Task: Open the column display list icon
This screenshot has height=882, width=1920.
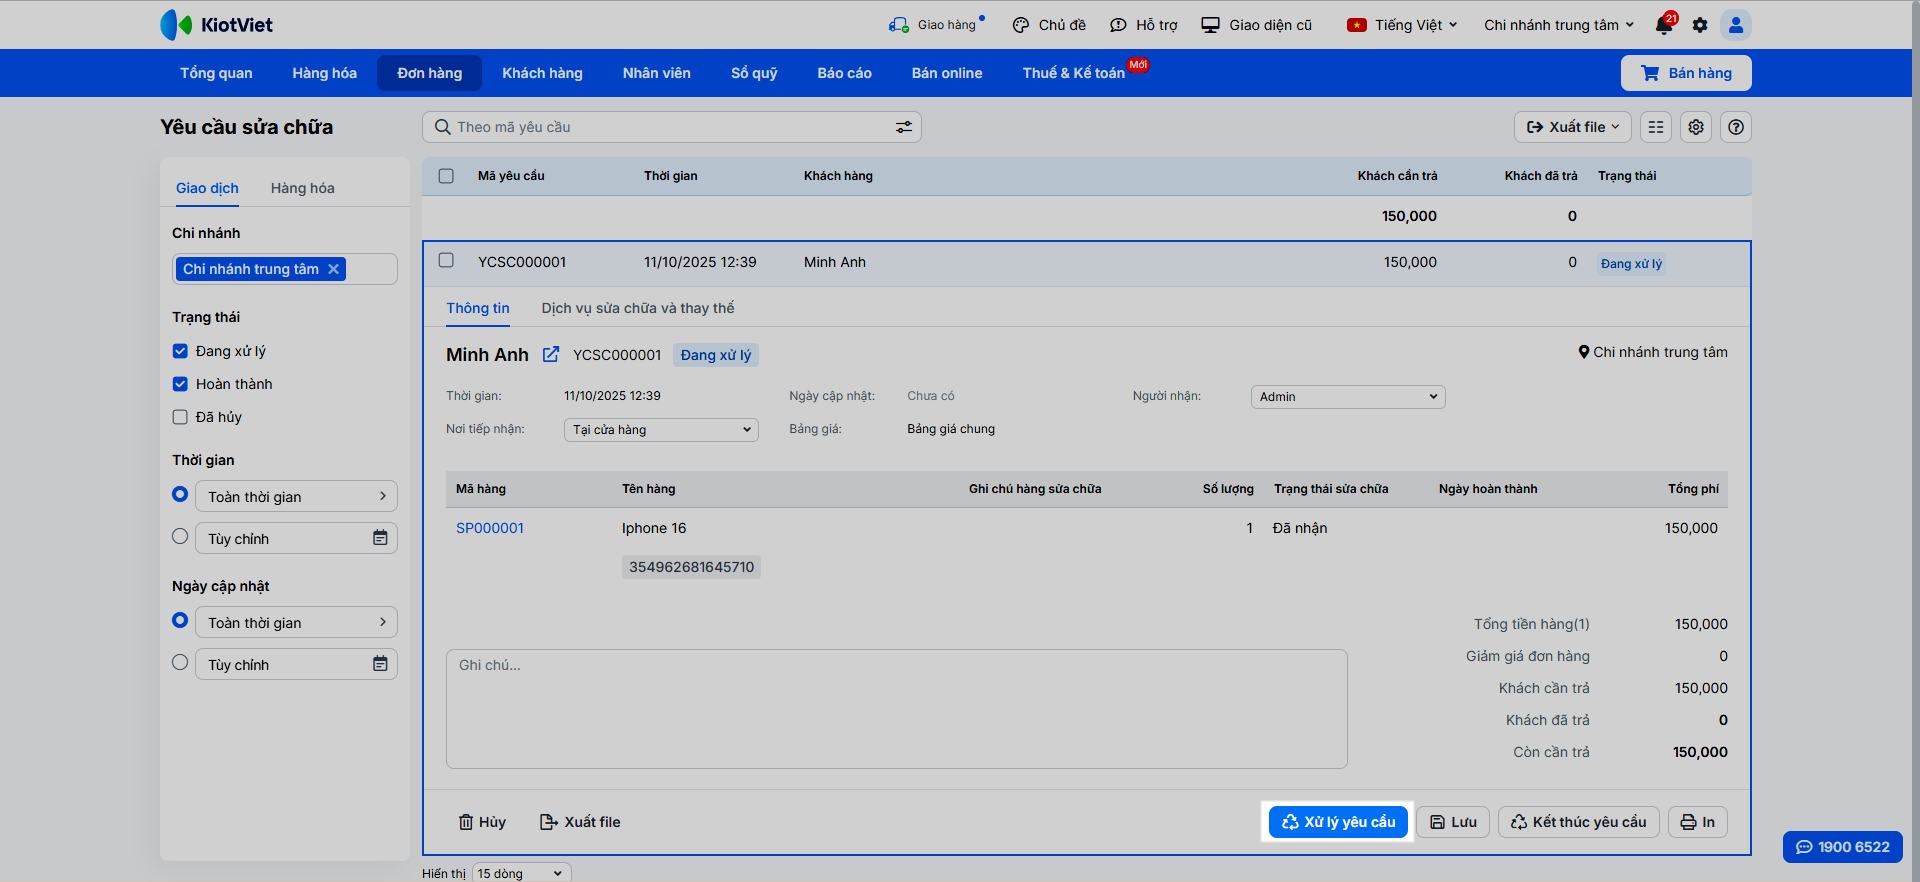Action: pos(1656,127)
